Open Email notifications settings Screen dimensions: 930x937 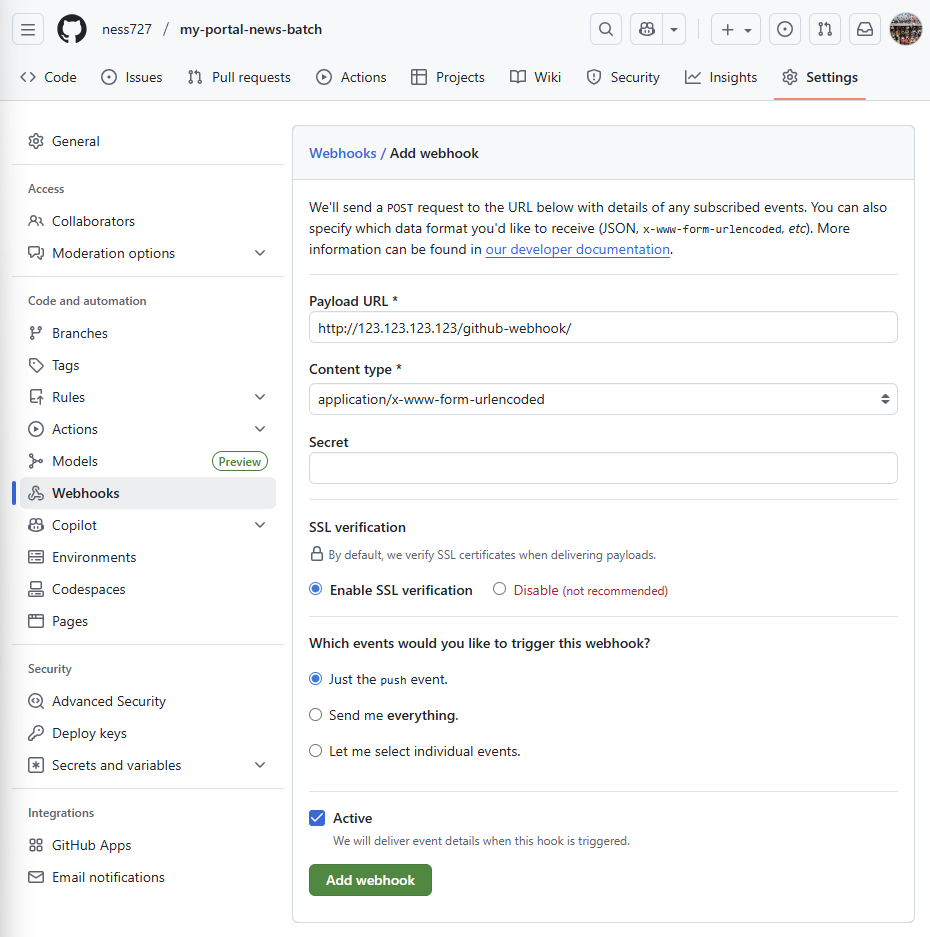pyautogui.click(x=148, y=877)
